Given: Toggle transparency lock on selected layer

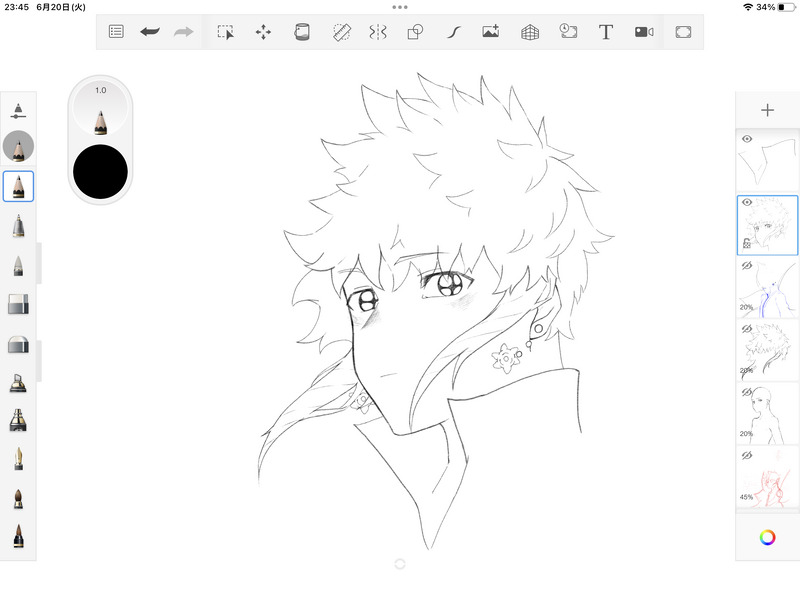Looking at the screenshot, I should [747, 243].
